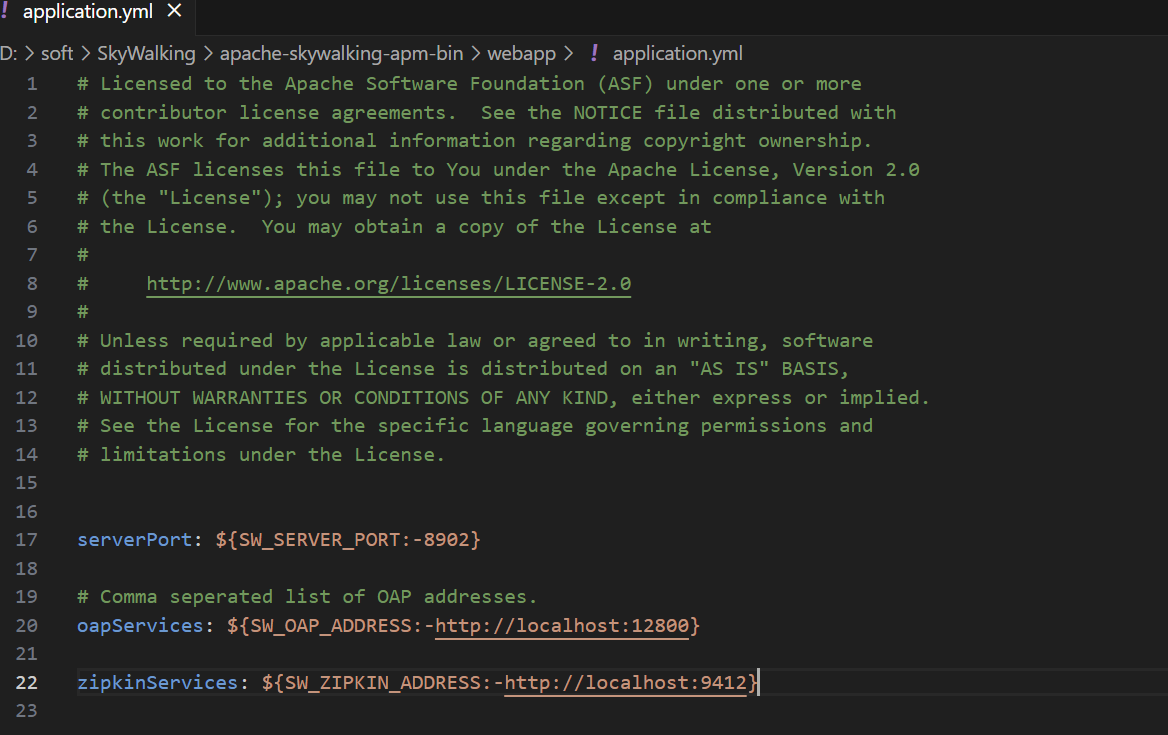
Task: Click line number 1 in the gutter
Action: (x=32, y=84)
